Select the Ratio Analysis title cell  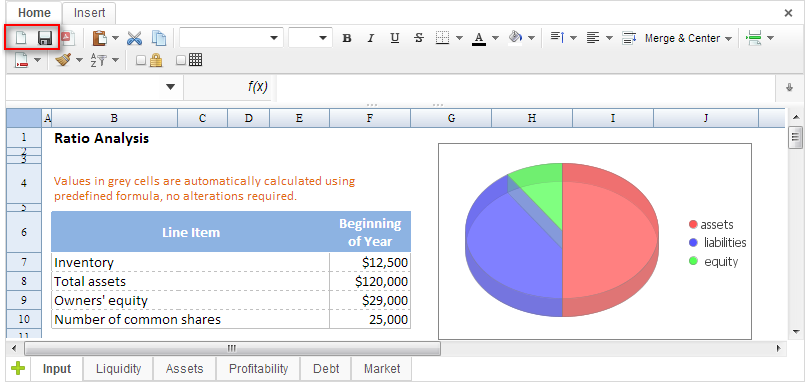pos(102,138)
